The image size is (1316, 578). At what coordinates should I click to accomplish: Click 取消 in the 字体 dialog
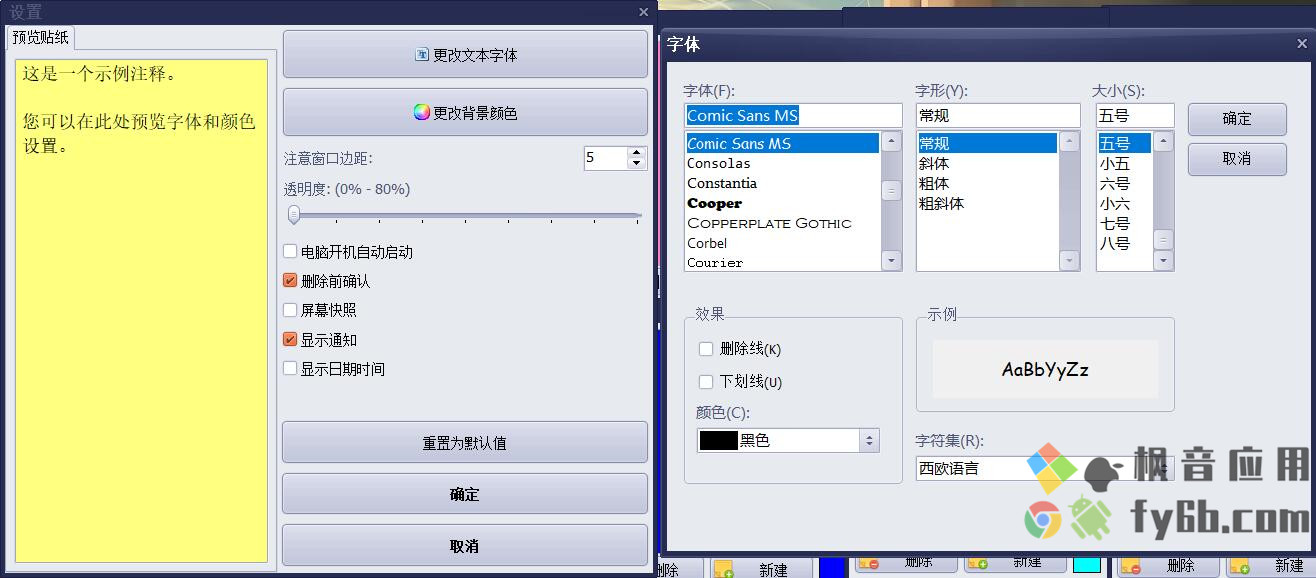pyautogui.click(x=1237, y=158)
